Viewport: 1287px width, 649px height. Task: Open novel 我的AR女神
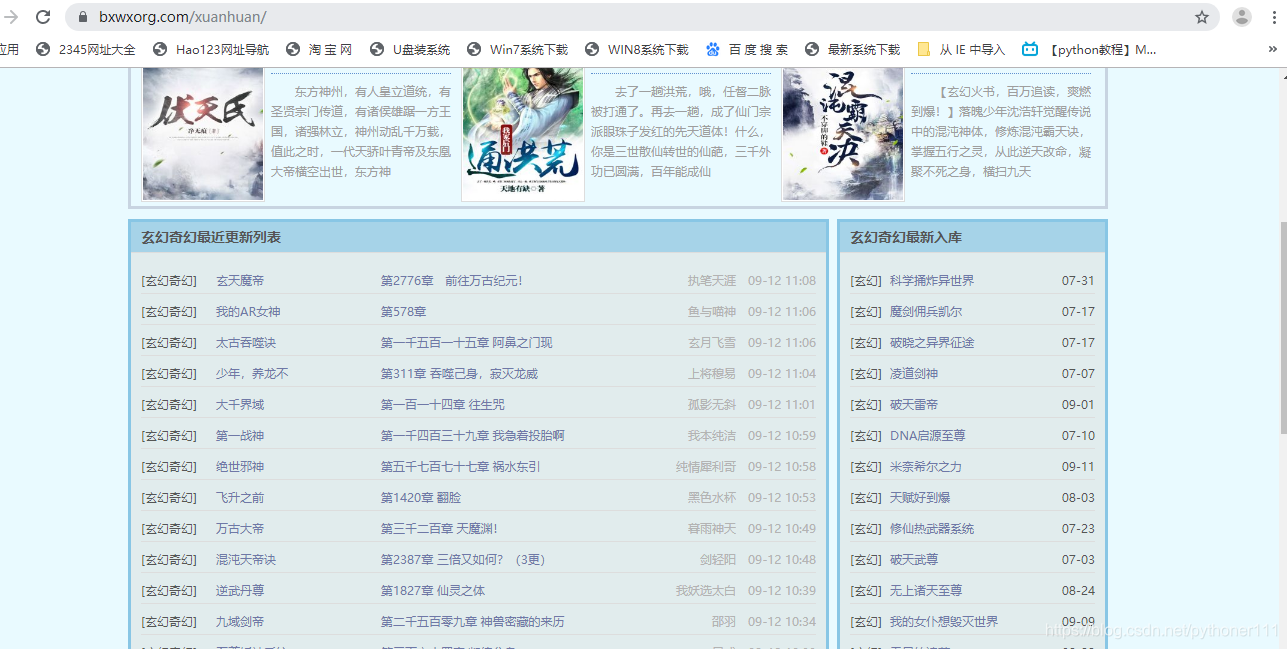point(248,312)
